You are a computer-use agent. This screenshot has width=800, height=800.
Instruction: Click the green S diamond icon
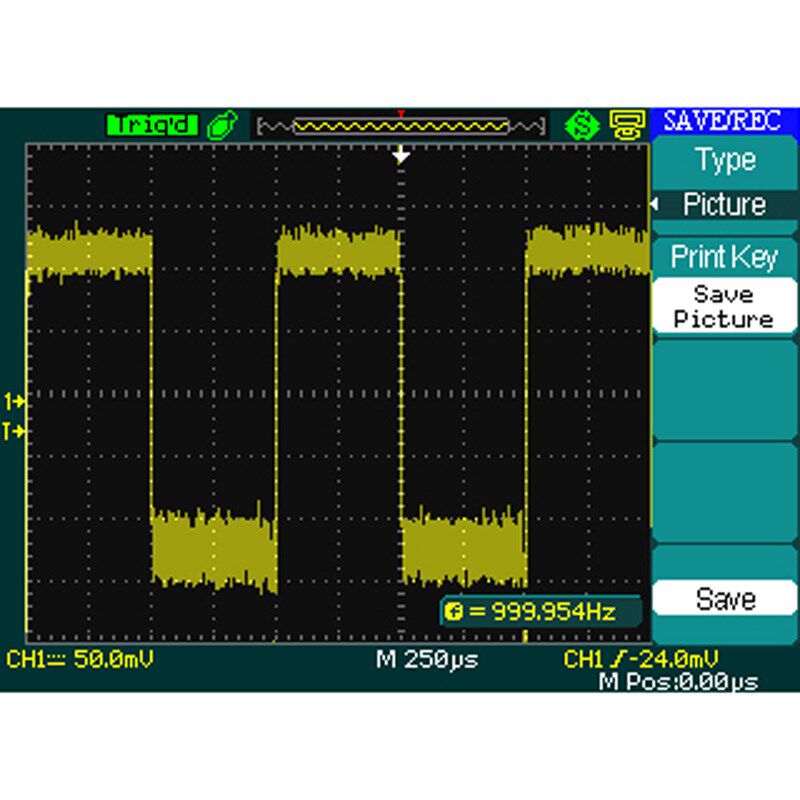(x=583, y=125)
